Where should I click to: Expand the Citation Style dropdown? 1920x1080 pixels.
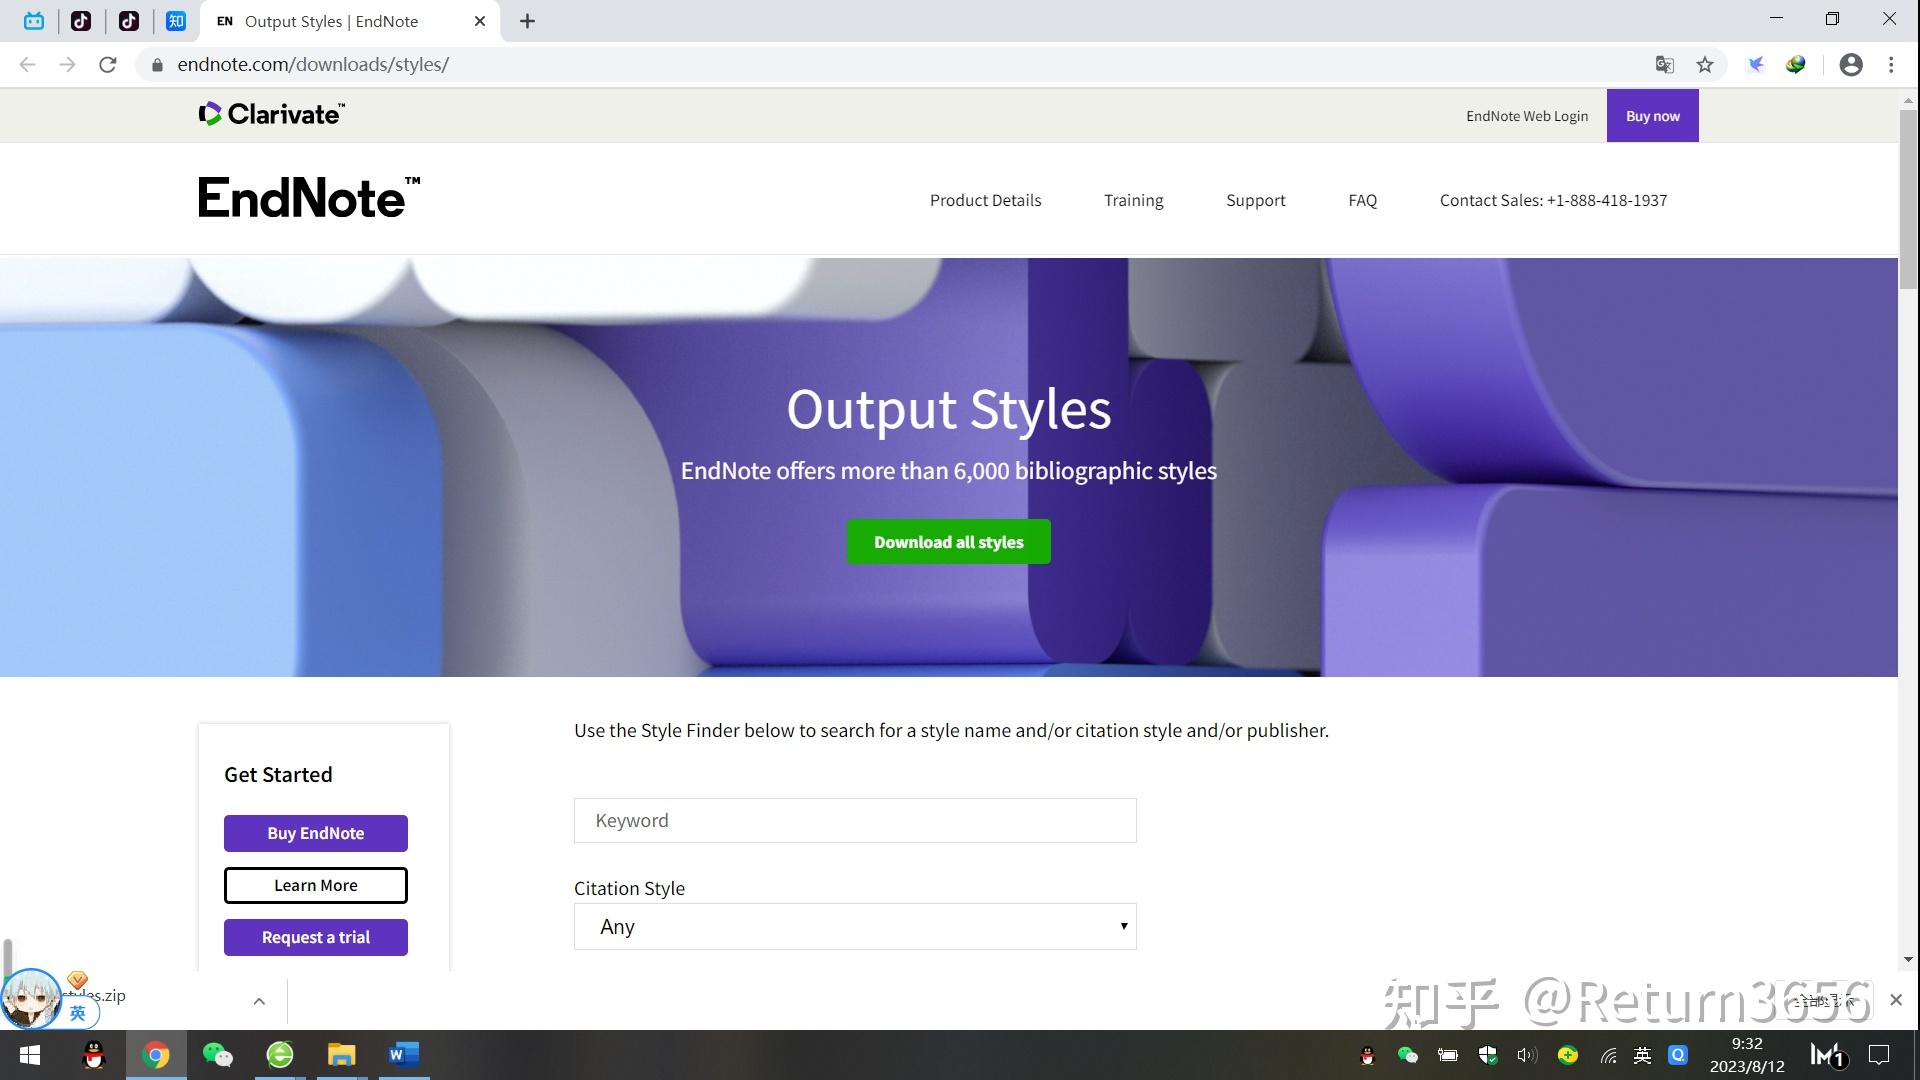[855, 927]
